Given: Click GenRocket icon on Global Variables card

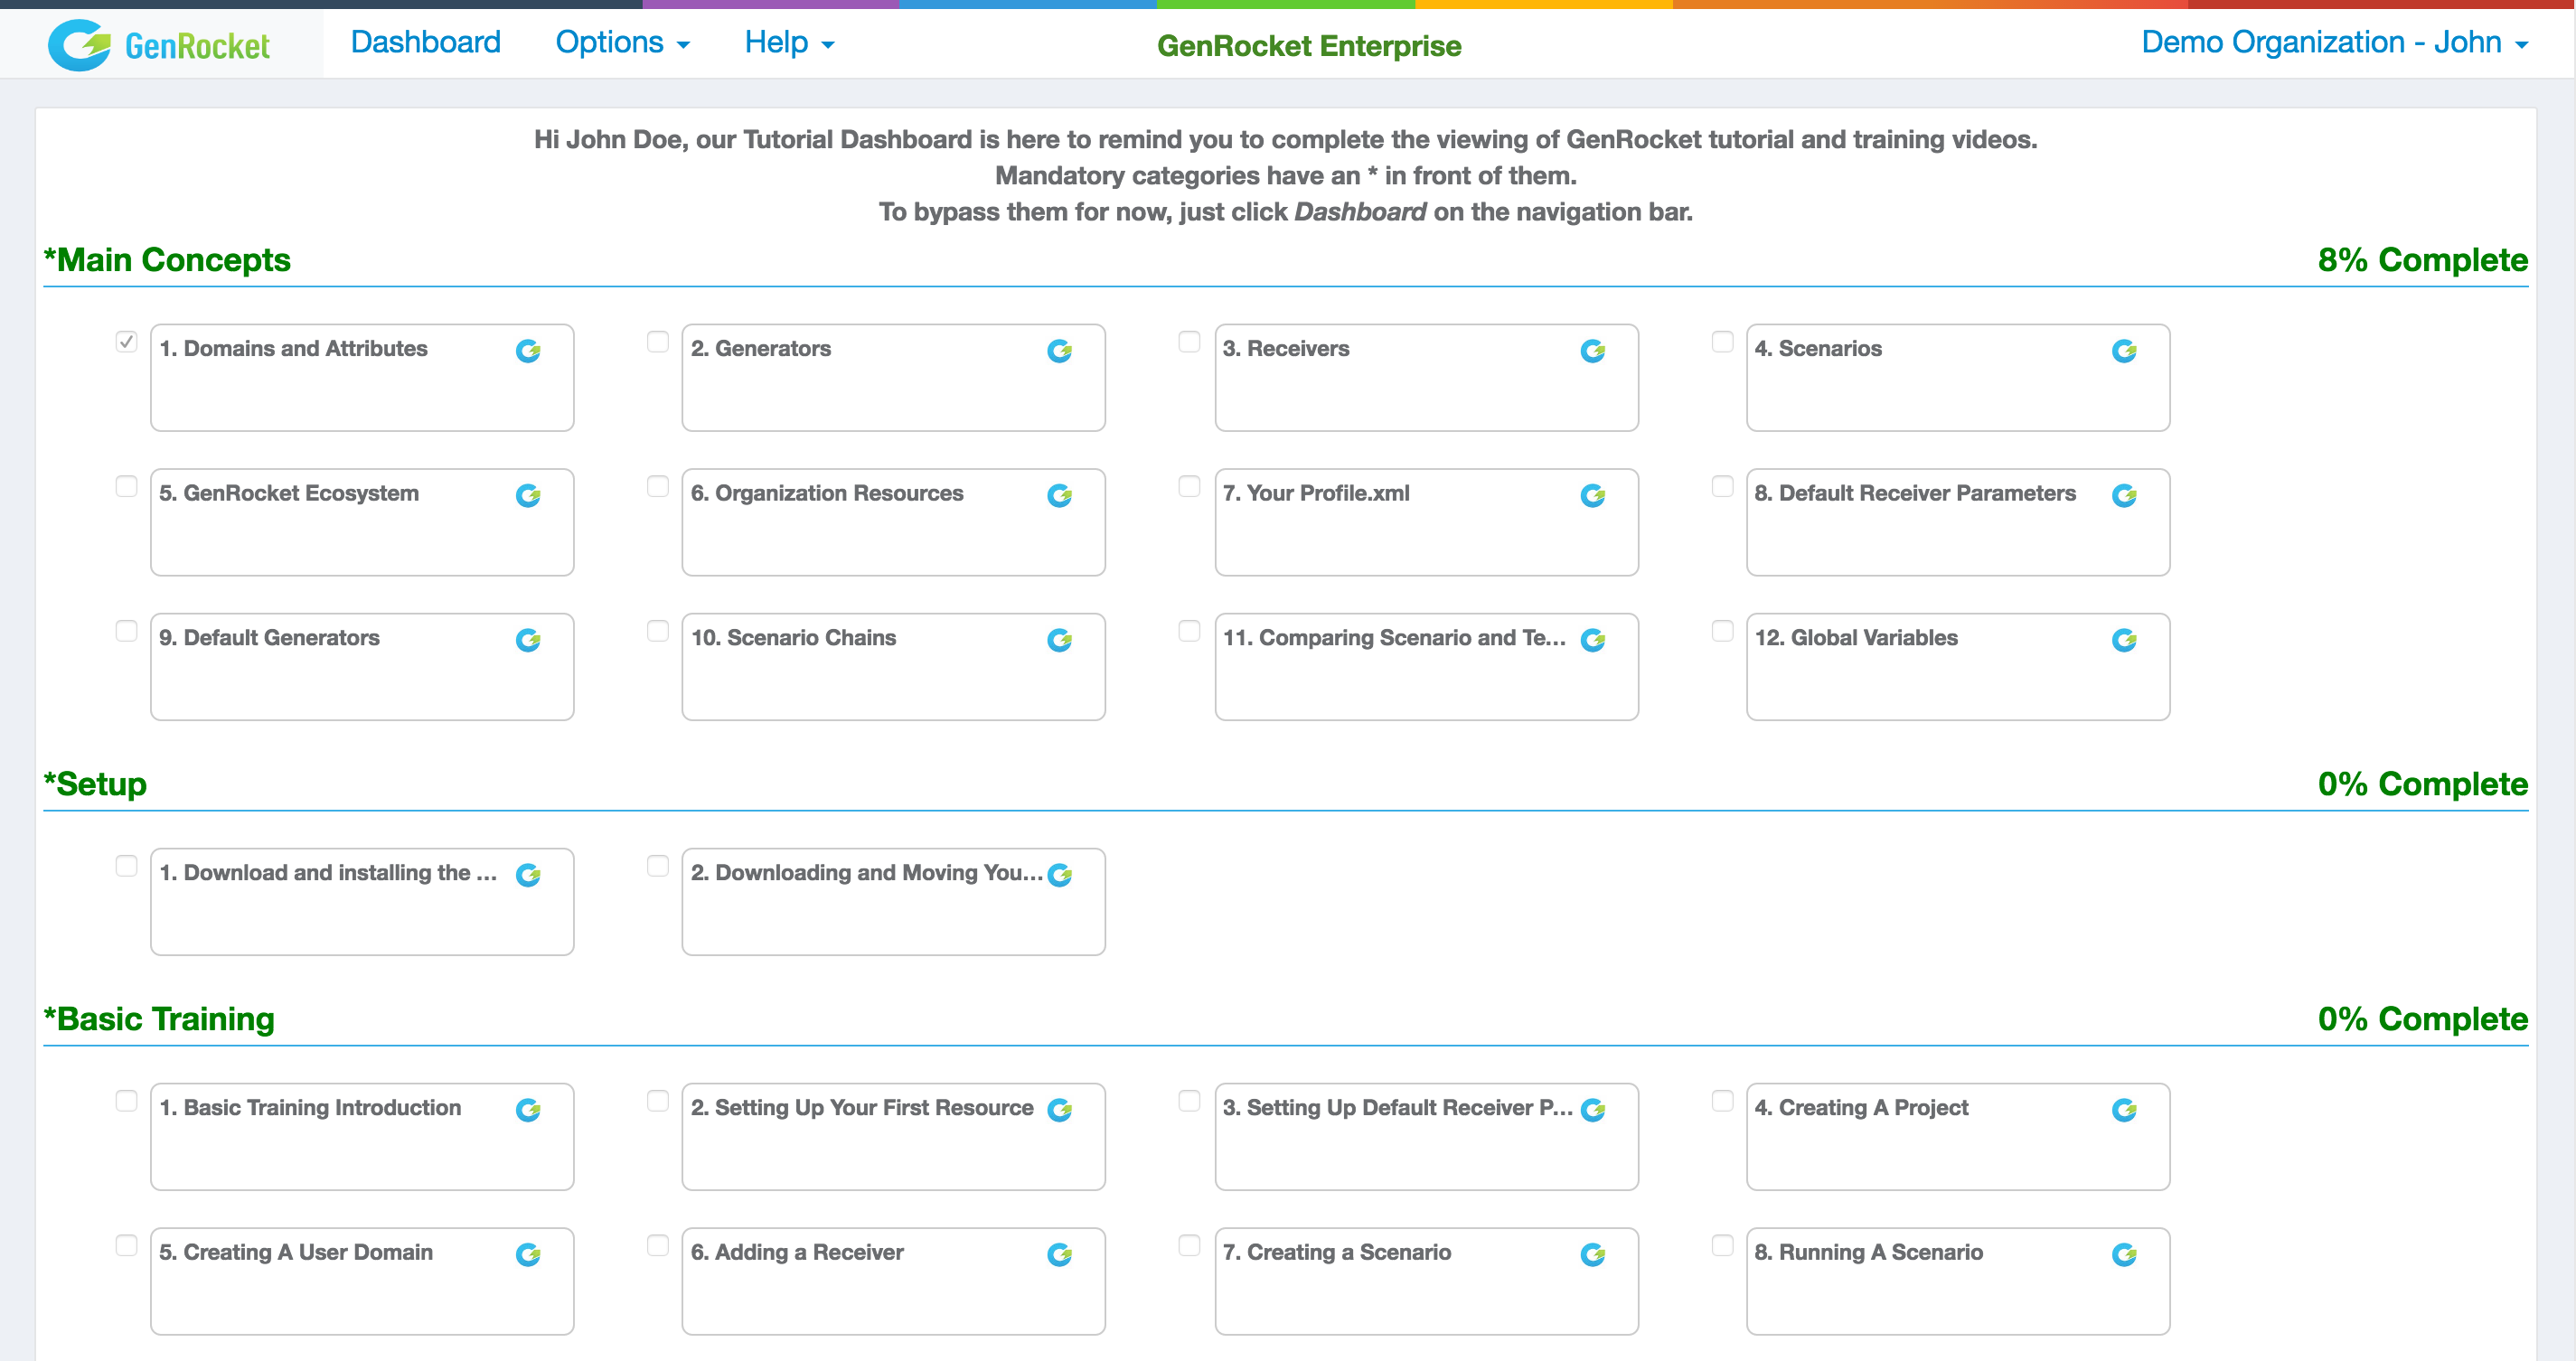Looking at the screenshot, I should (x=2124, y=640).
